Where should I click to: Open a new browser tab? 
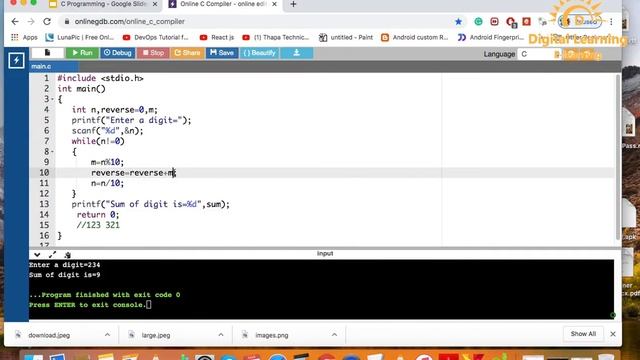point(293,4)
